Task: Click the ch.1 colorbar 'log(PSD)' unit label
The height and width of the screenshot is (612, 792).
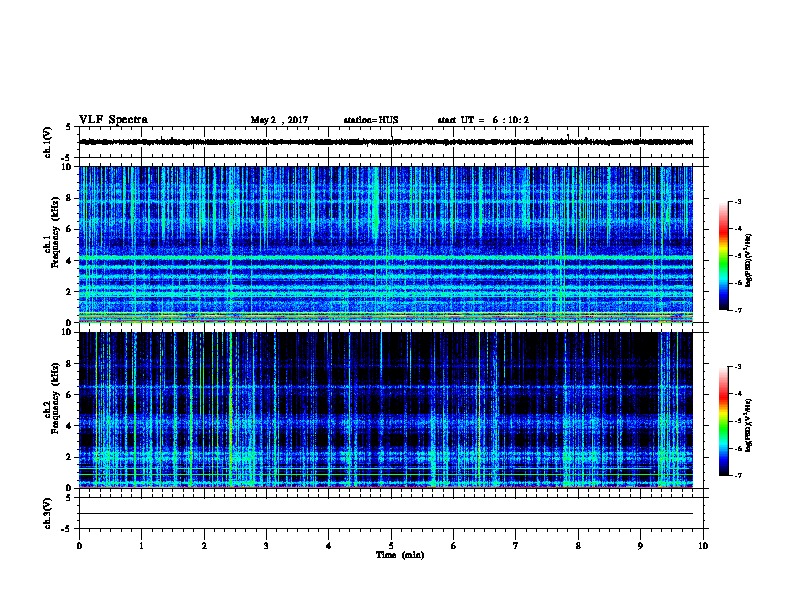Action: [x=748, y=261]
